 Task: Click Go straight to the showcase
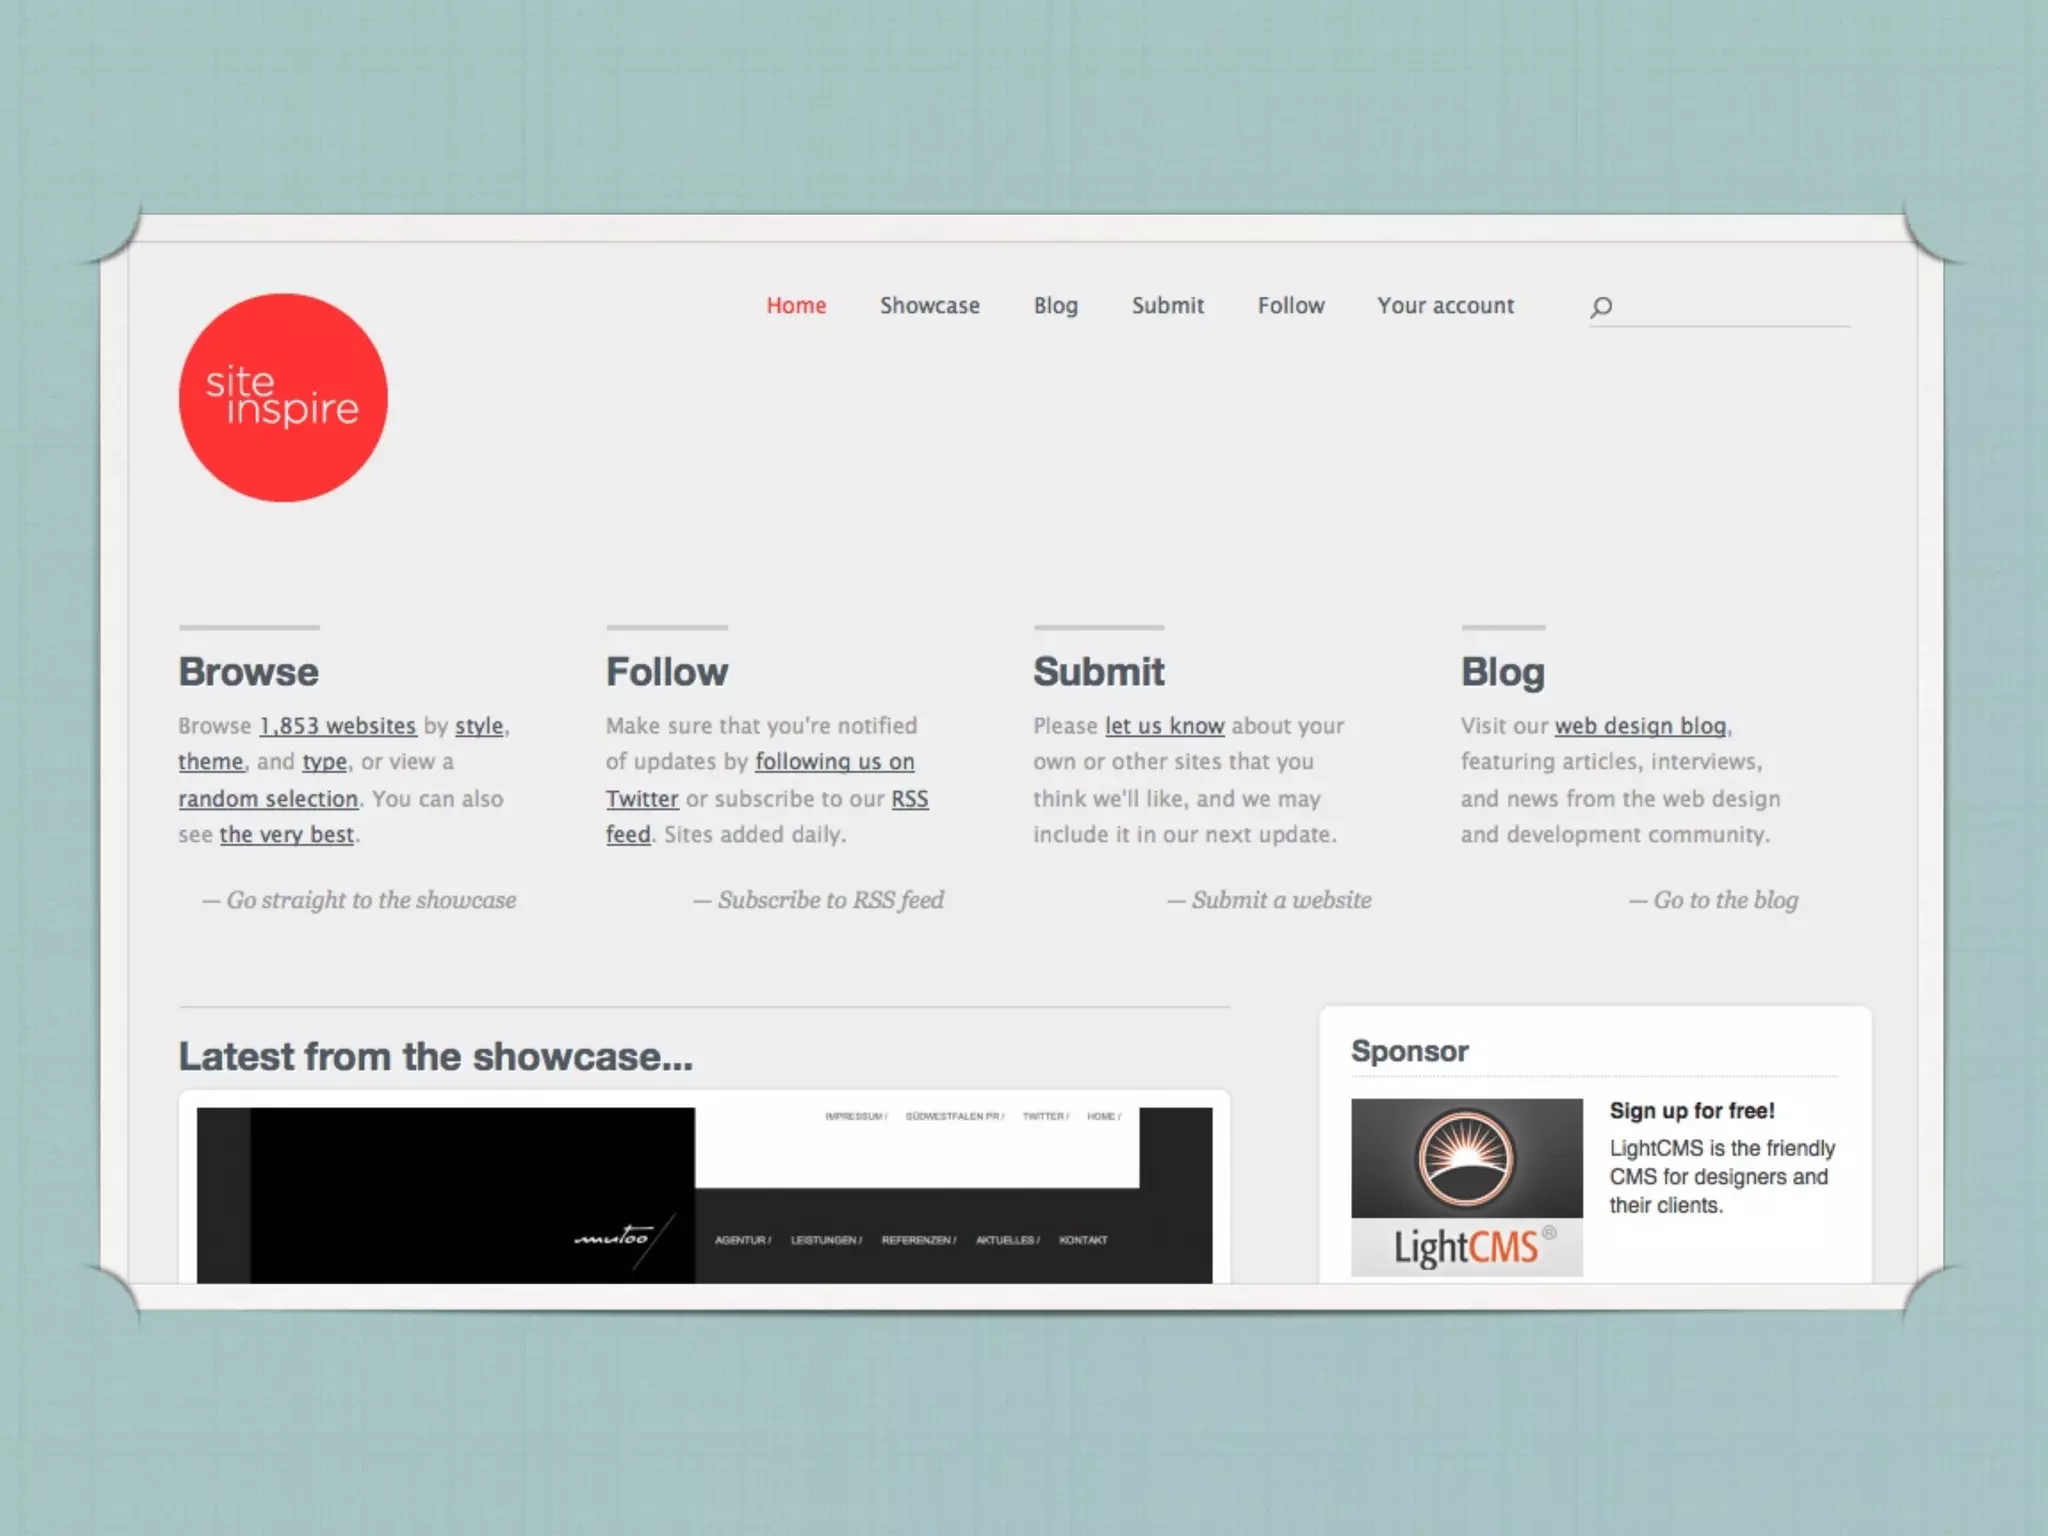pyautogui.click(x=370, y=900)
